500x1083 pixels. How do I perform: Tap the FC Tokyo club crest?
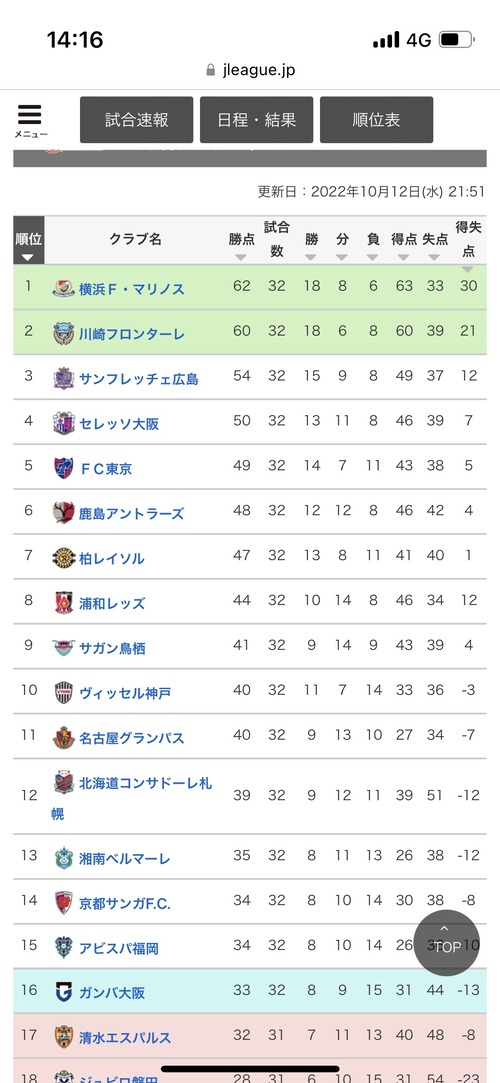64,468
